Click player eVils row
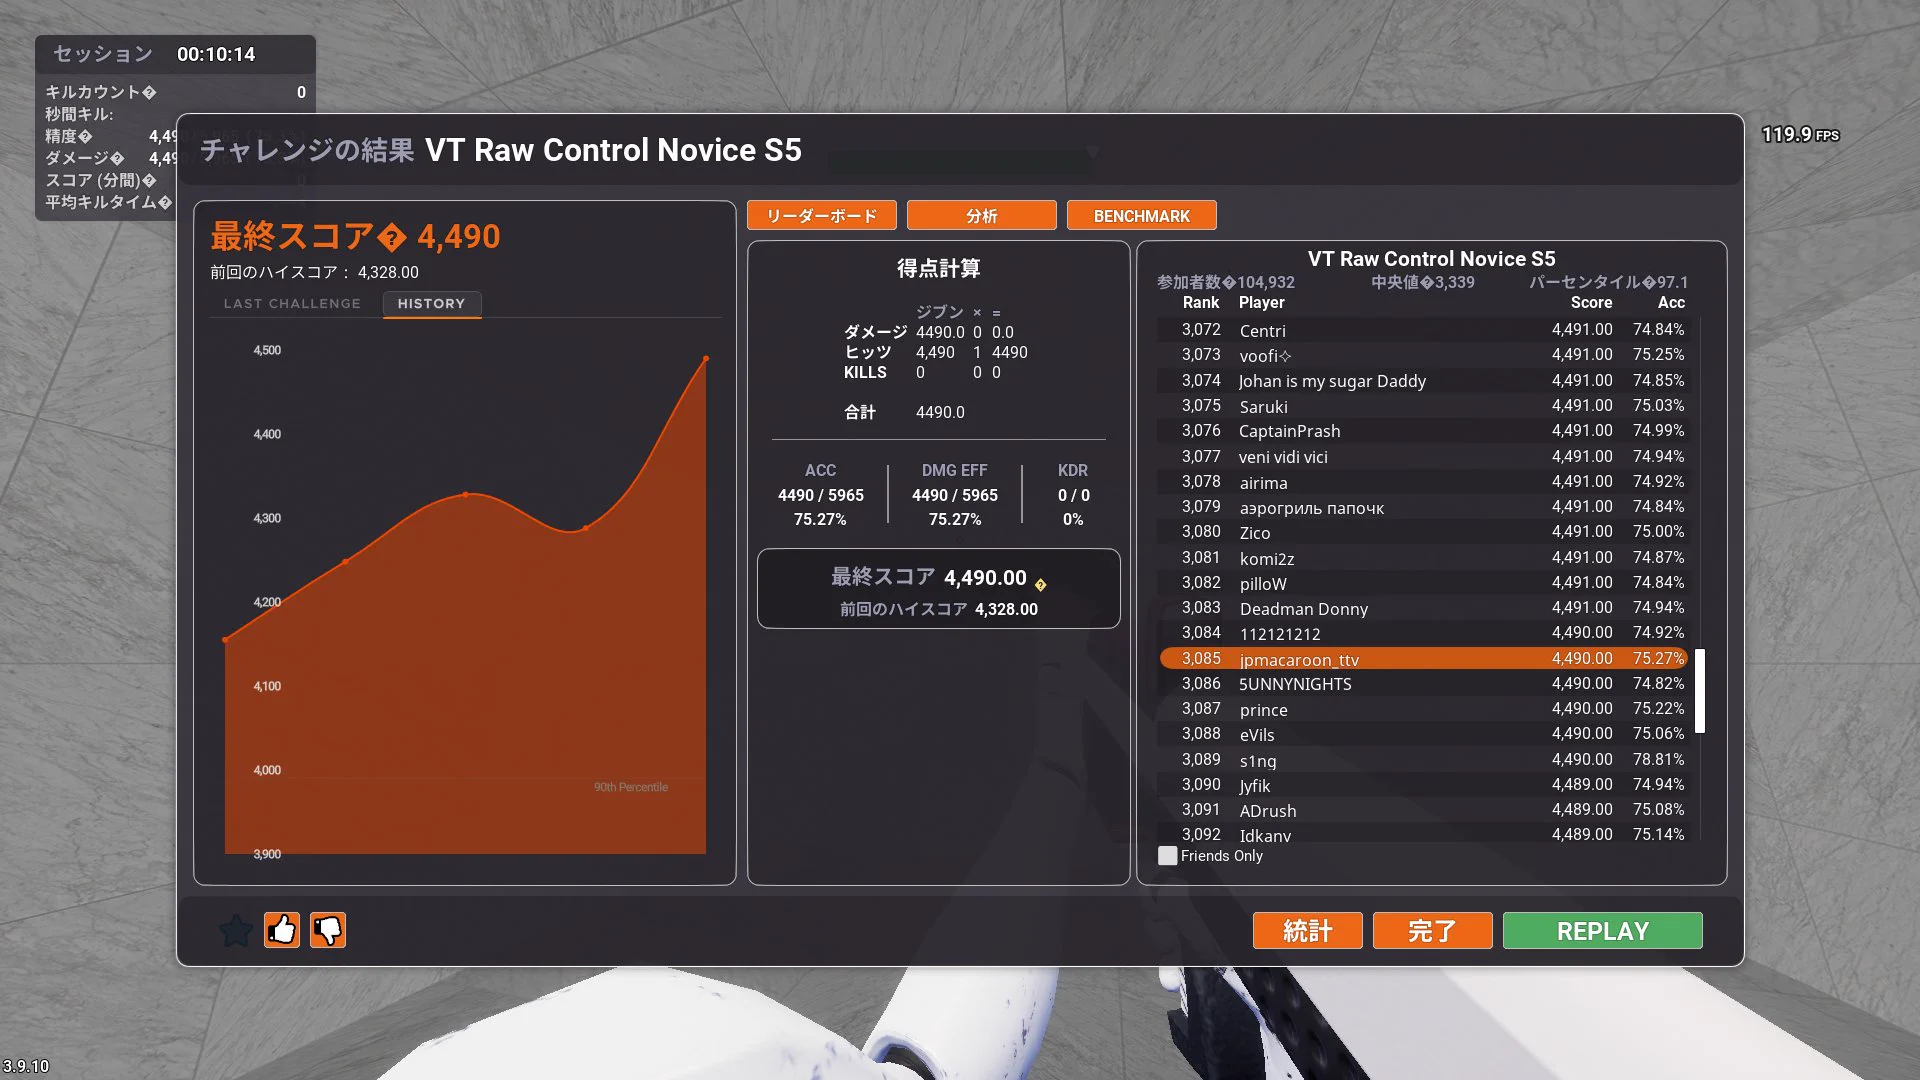This screenshot has height=1080, width=1920. pyautogui.click(x=1423, y=734)
